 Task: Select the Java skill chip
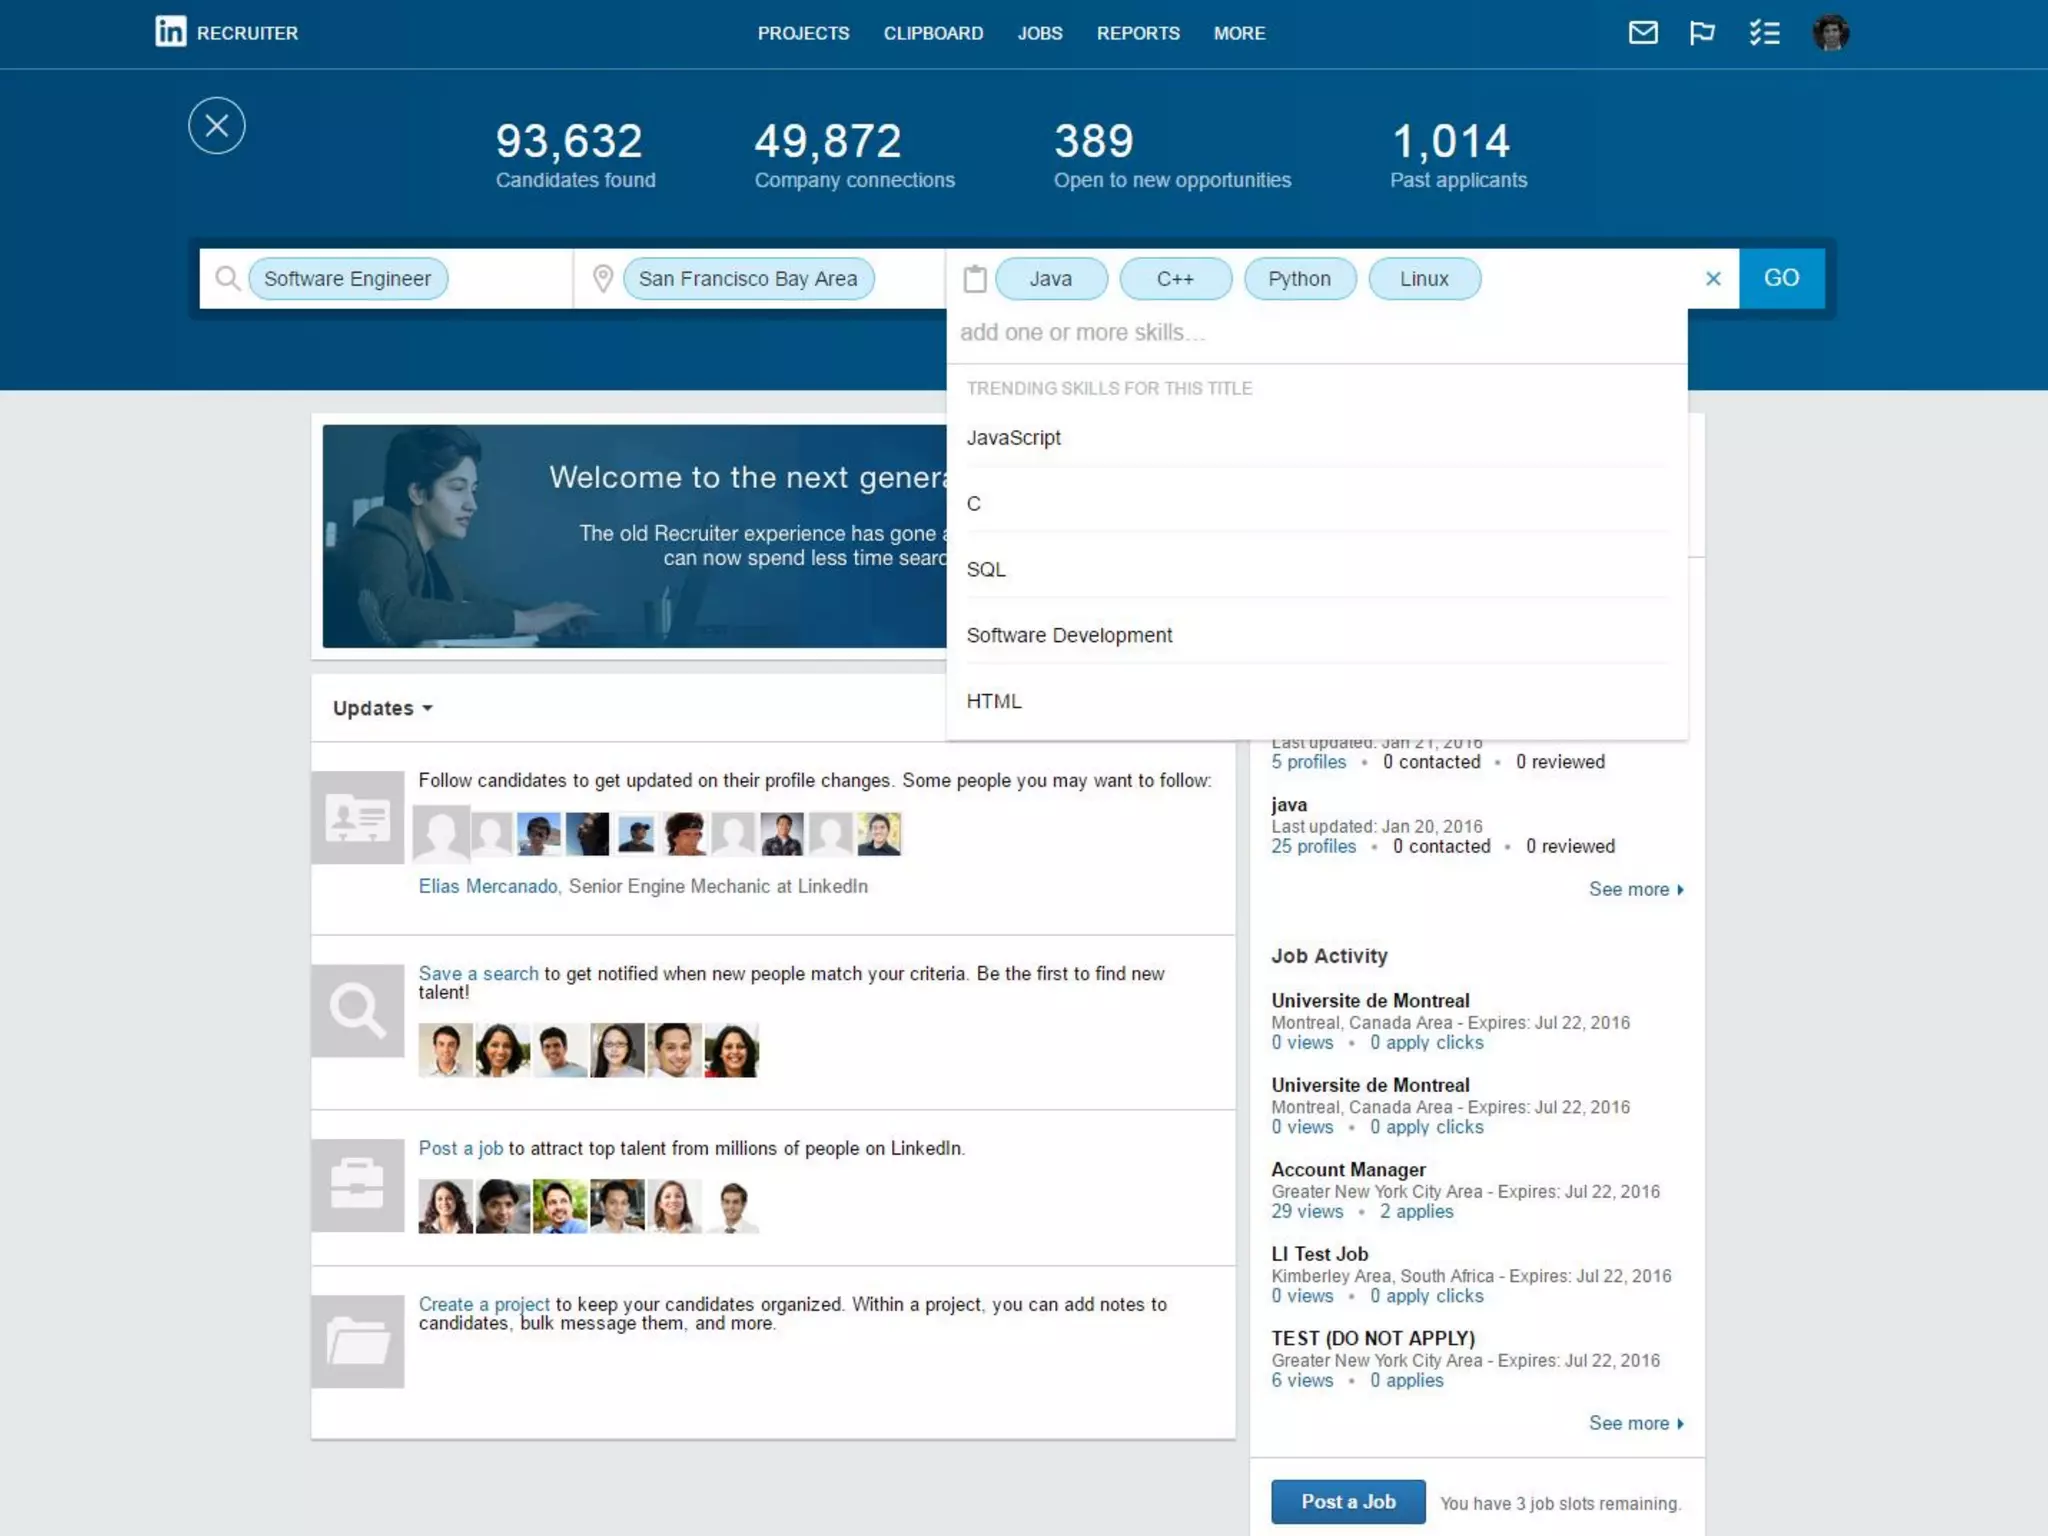click(x=1051, y=279)
